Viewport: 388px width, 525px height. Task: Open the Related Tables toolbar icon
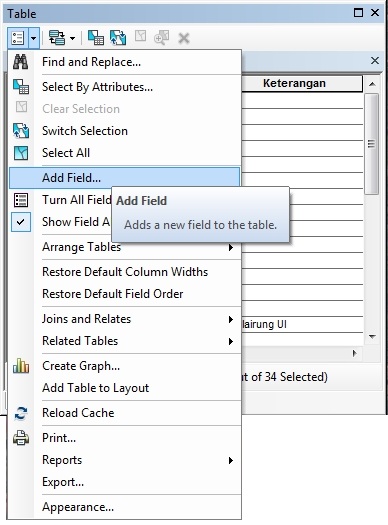[x=57, y=38]
